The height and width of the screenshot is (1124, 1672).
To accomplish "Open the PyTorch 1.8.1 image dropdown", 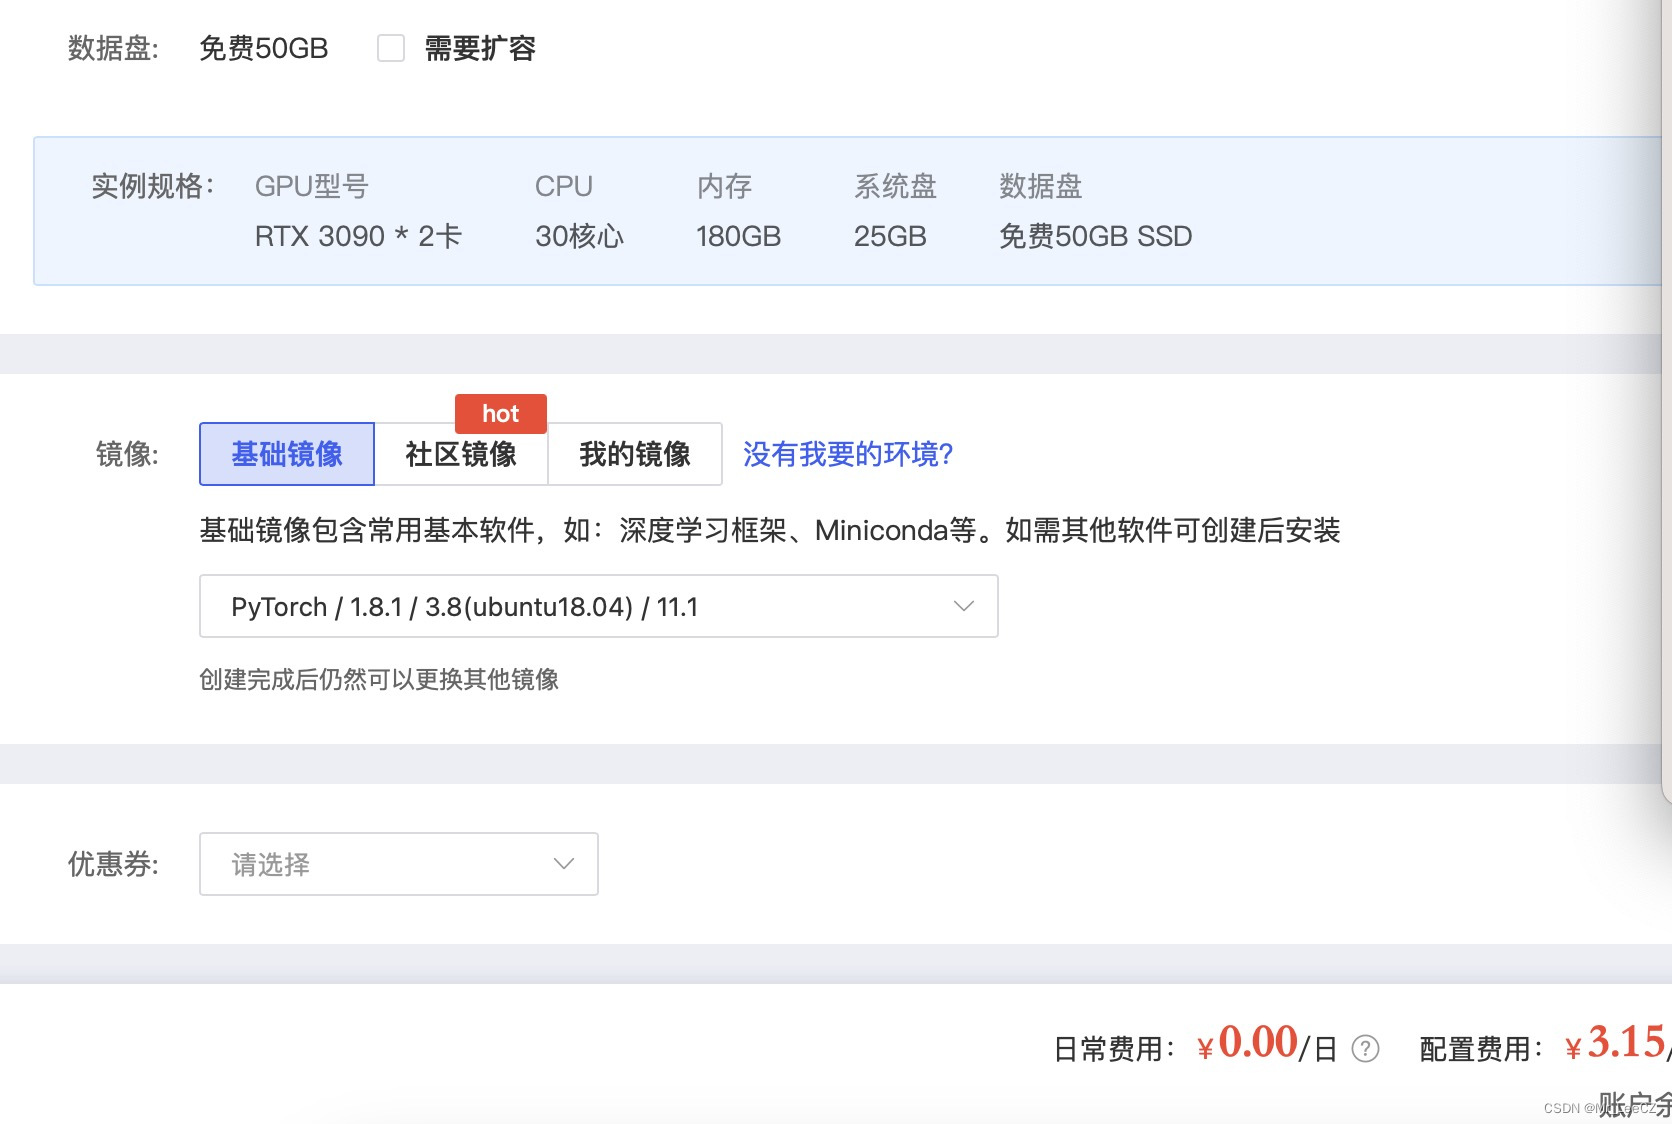I will click(599, 606).
